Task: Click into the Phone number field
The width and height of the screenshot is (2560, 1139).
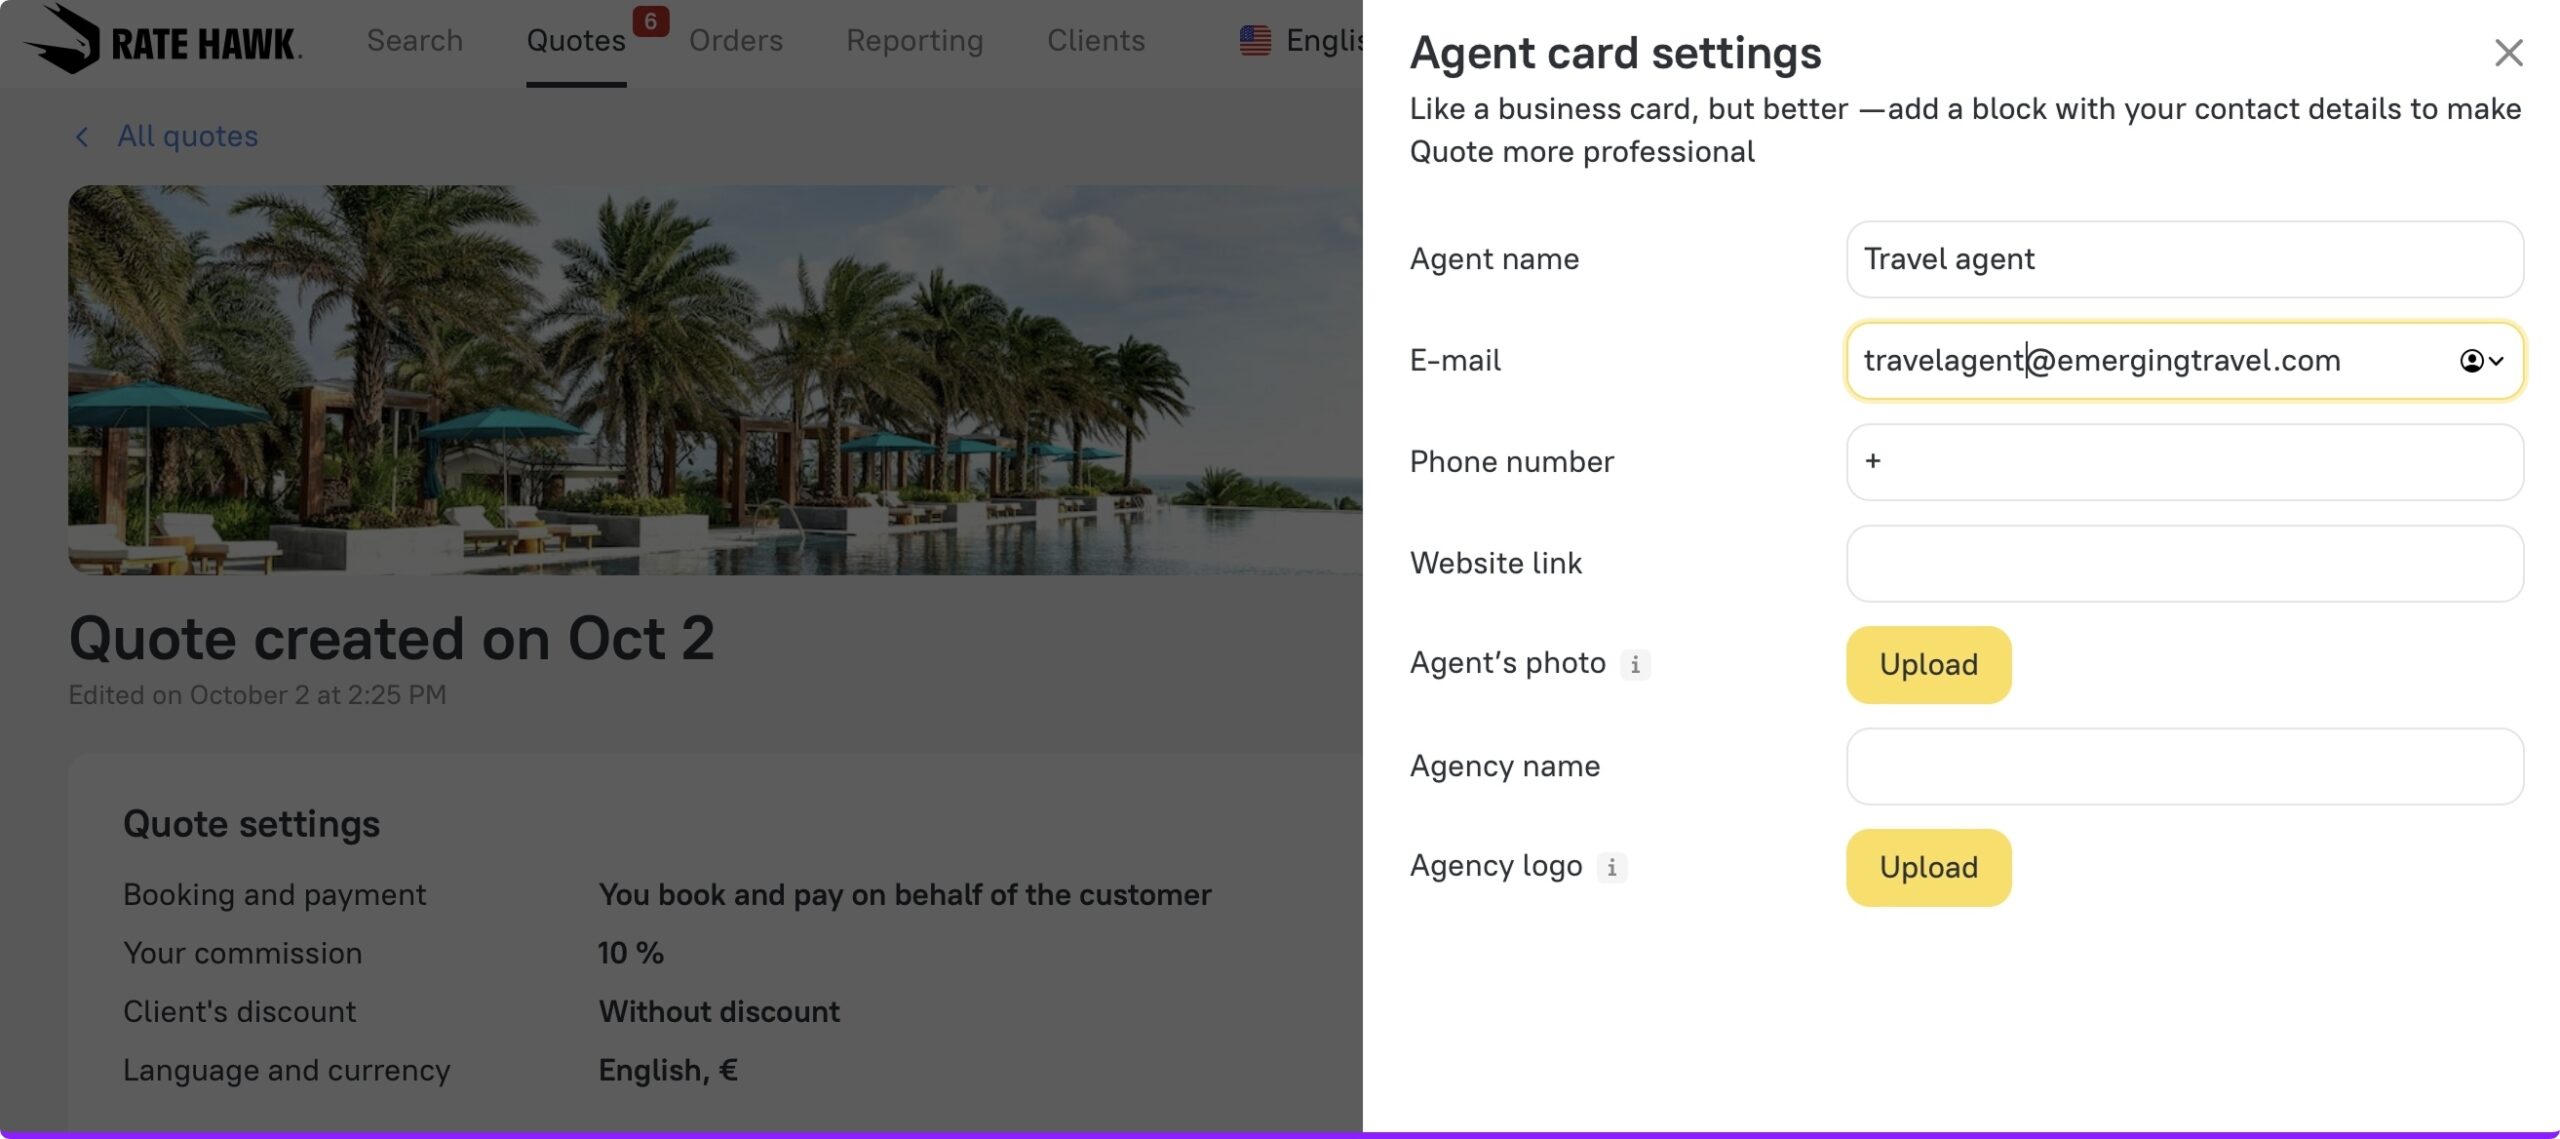Action: [x=2184, y=462]
